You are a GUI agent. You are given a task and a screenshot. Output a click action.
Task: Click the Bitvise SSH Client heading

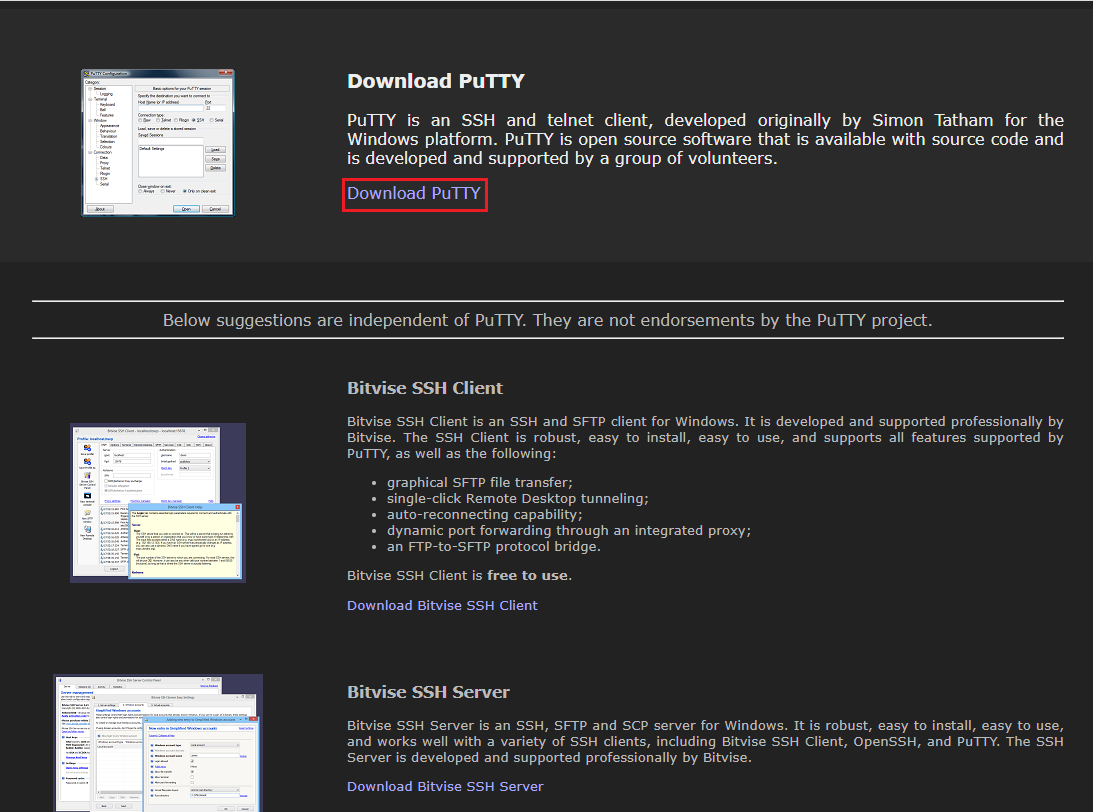coord(425,388)
